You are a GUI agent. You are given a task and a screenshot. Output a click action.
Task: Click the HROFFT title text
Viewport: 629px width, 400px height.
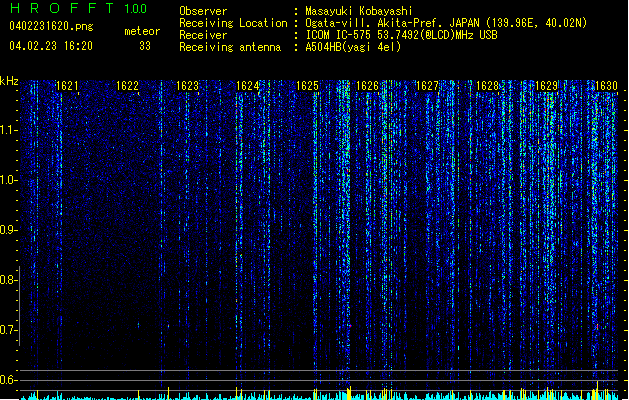(x=62, y=8)
